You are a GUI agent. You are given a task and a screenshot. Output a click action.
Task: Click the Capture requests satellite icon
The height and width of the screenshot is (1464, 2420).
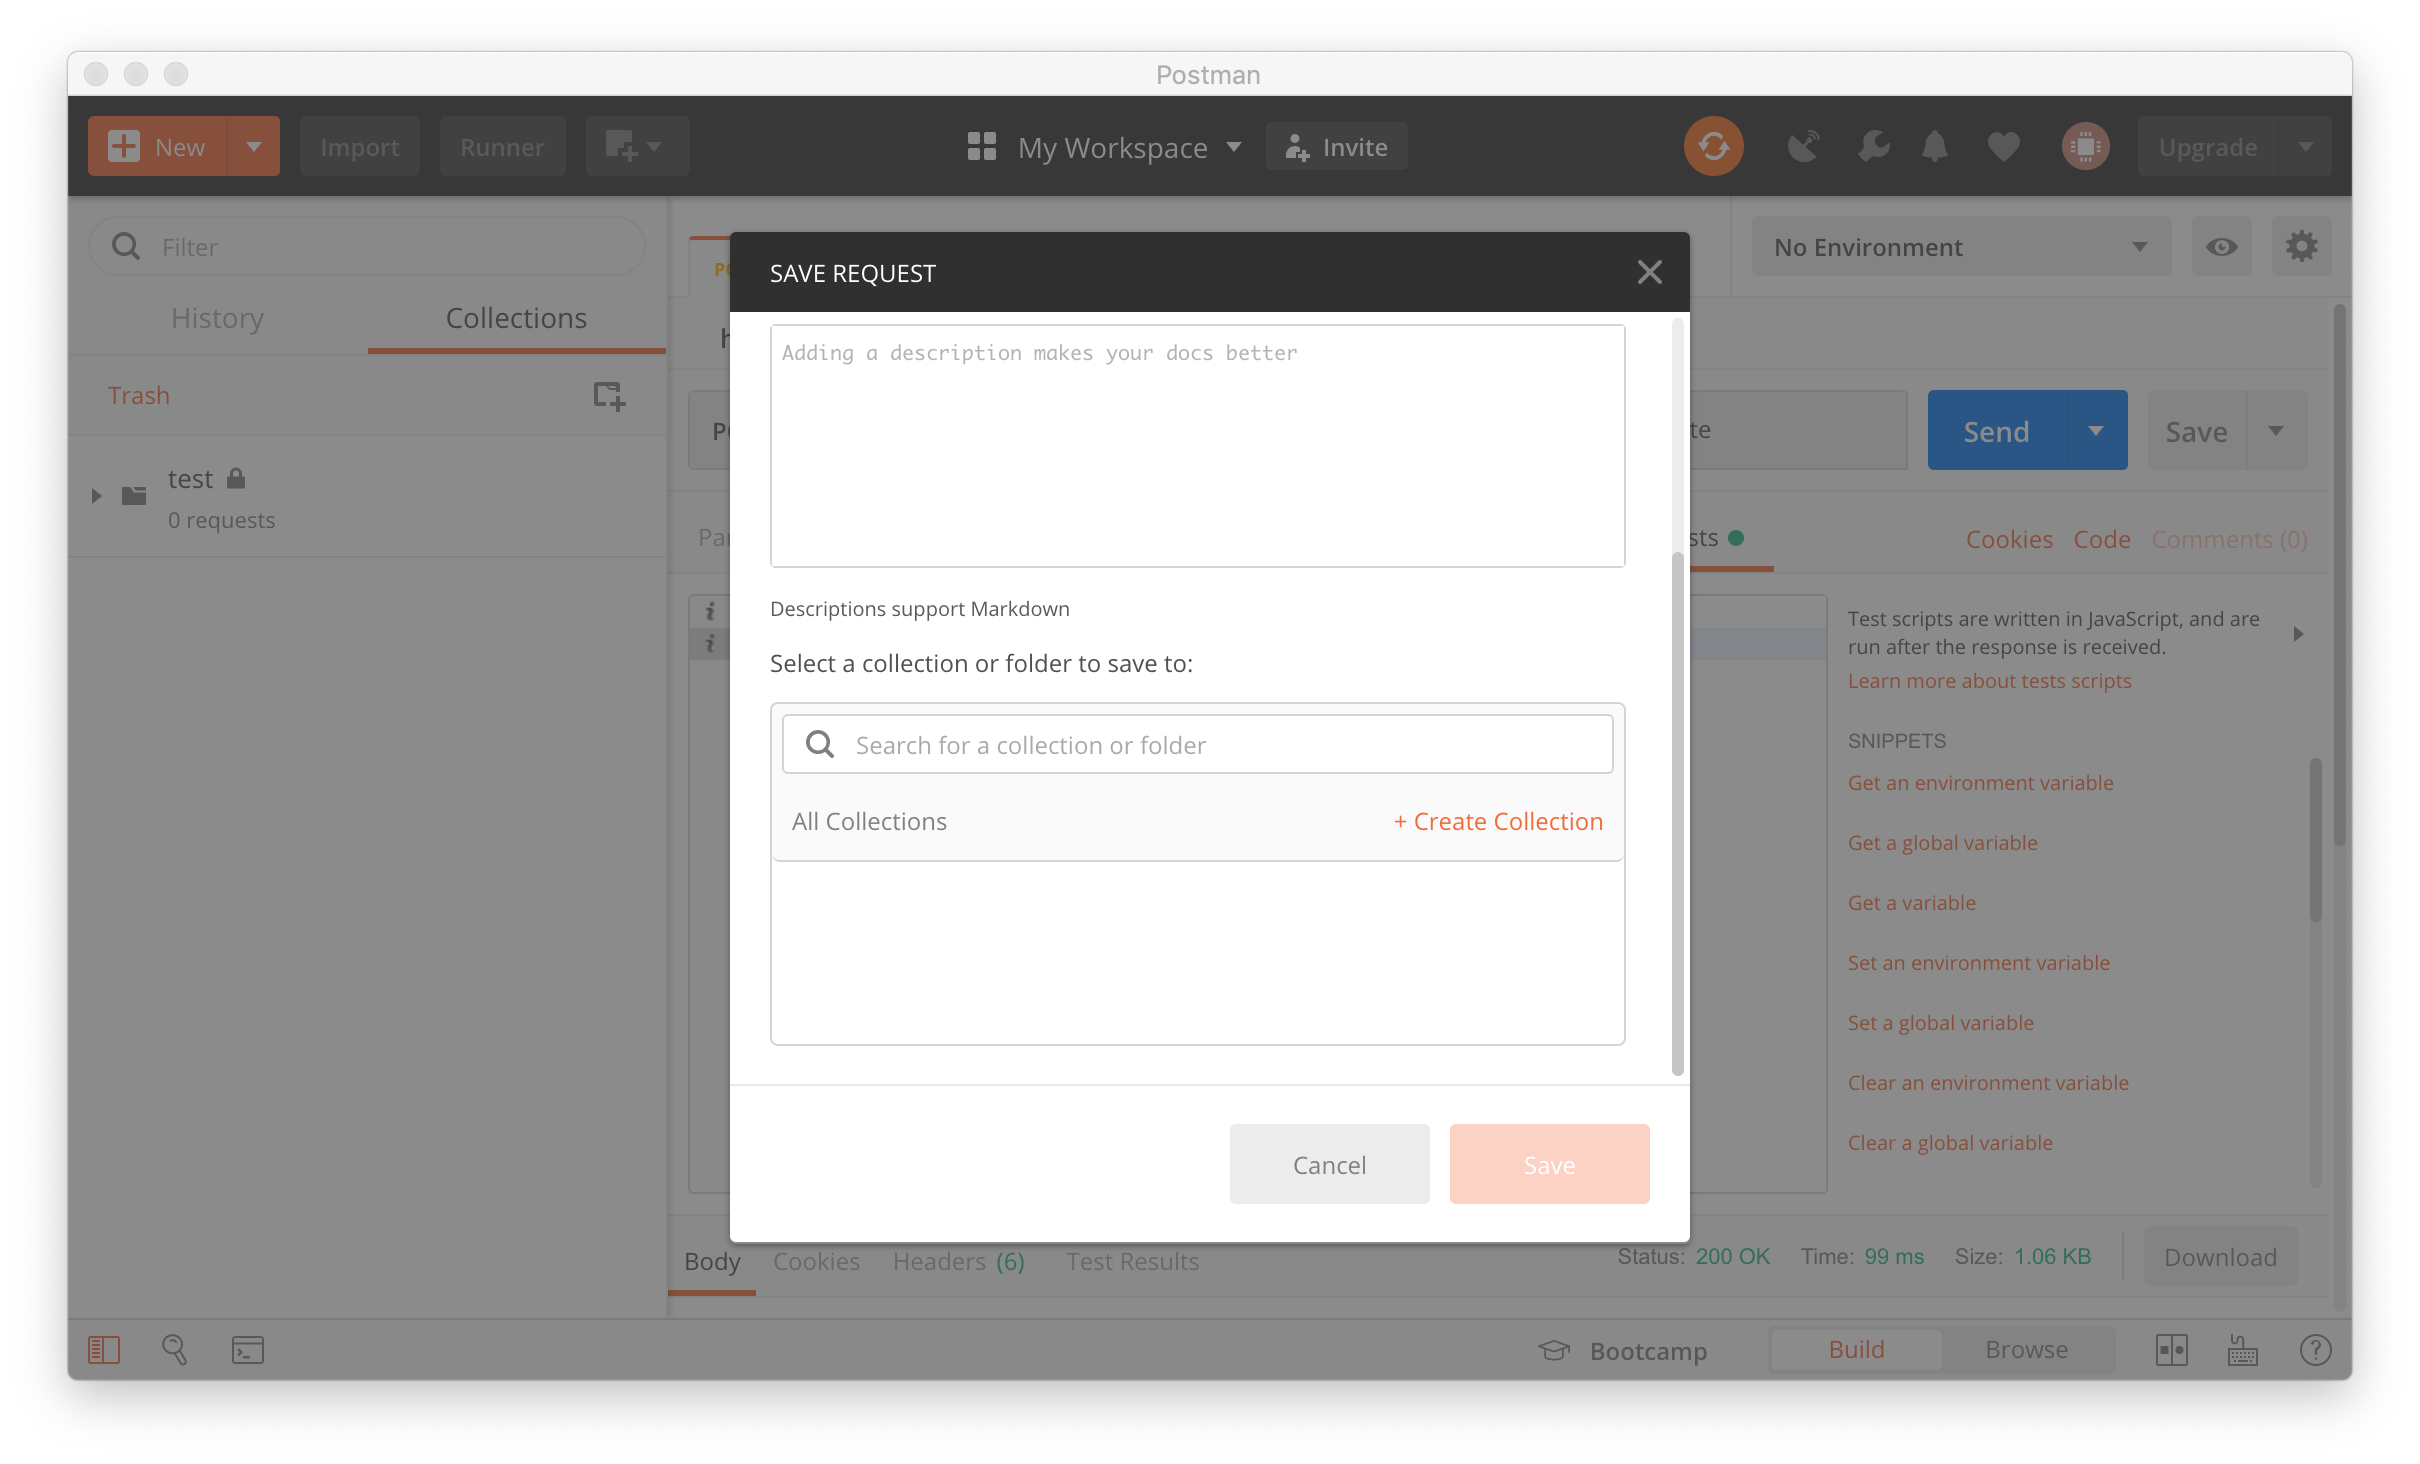click(x=1802, y=146)
